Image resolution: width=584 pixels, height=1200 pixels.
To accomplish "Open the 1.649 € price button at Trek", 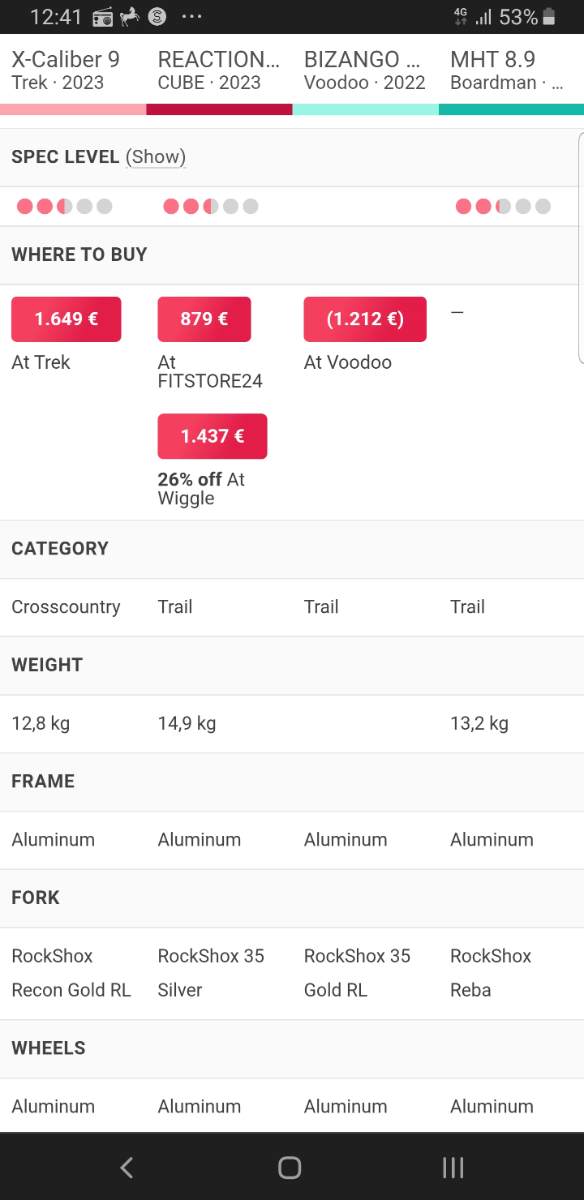I will tap(66, 319).
